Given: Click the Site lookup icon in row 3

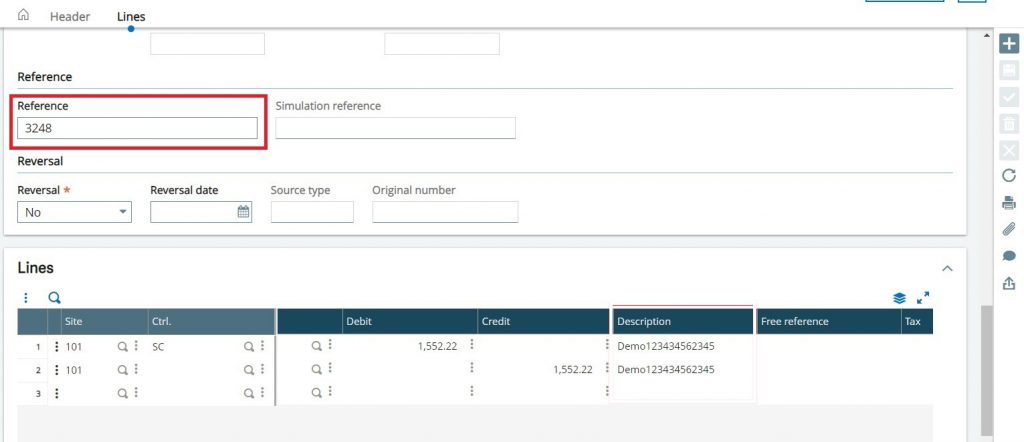Looking at the screenshot, I should tap(122, 393).
